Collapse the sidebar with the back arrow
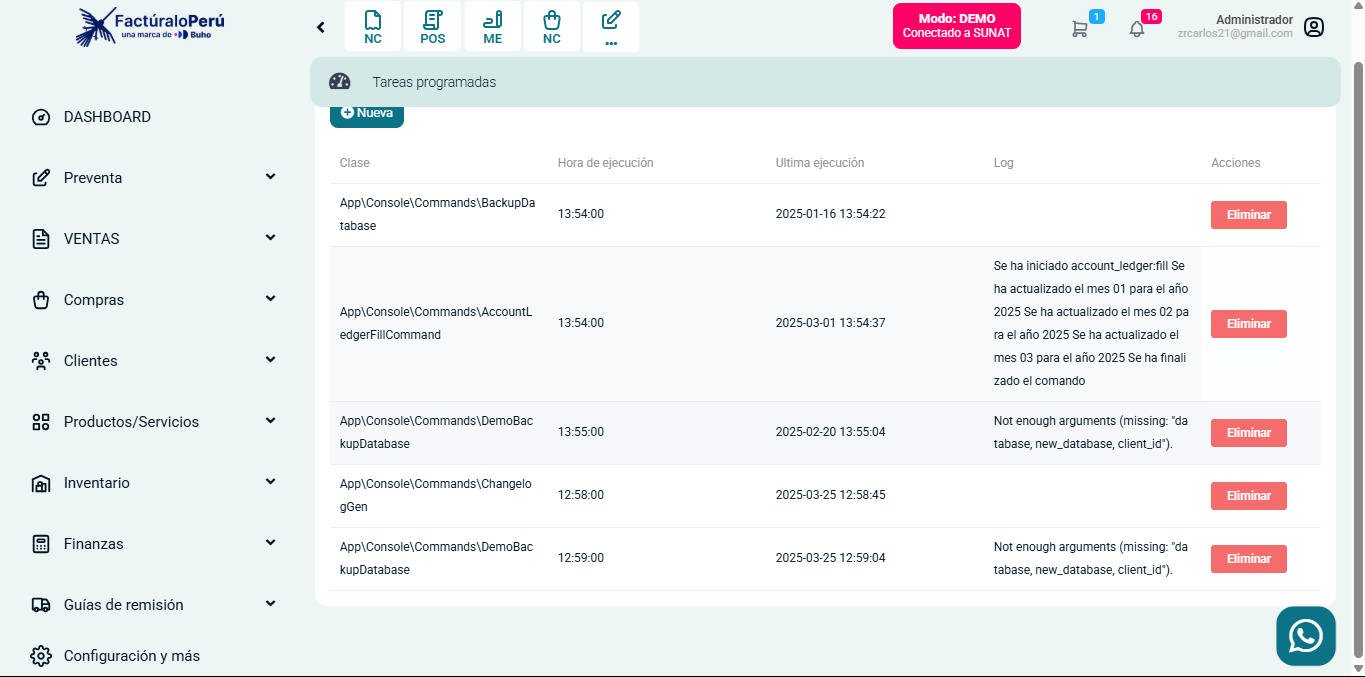This screenshot has height=677, width=1365. [321, 27]
